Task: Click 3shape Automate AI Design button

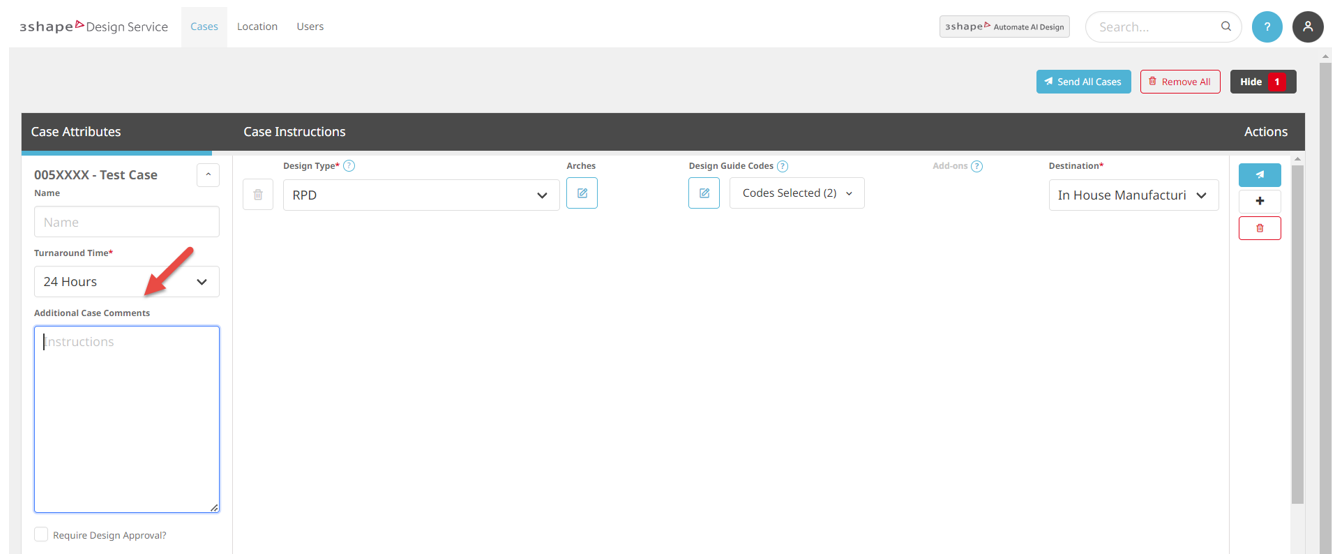Action: [x=1004, y=27]
